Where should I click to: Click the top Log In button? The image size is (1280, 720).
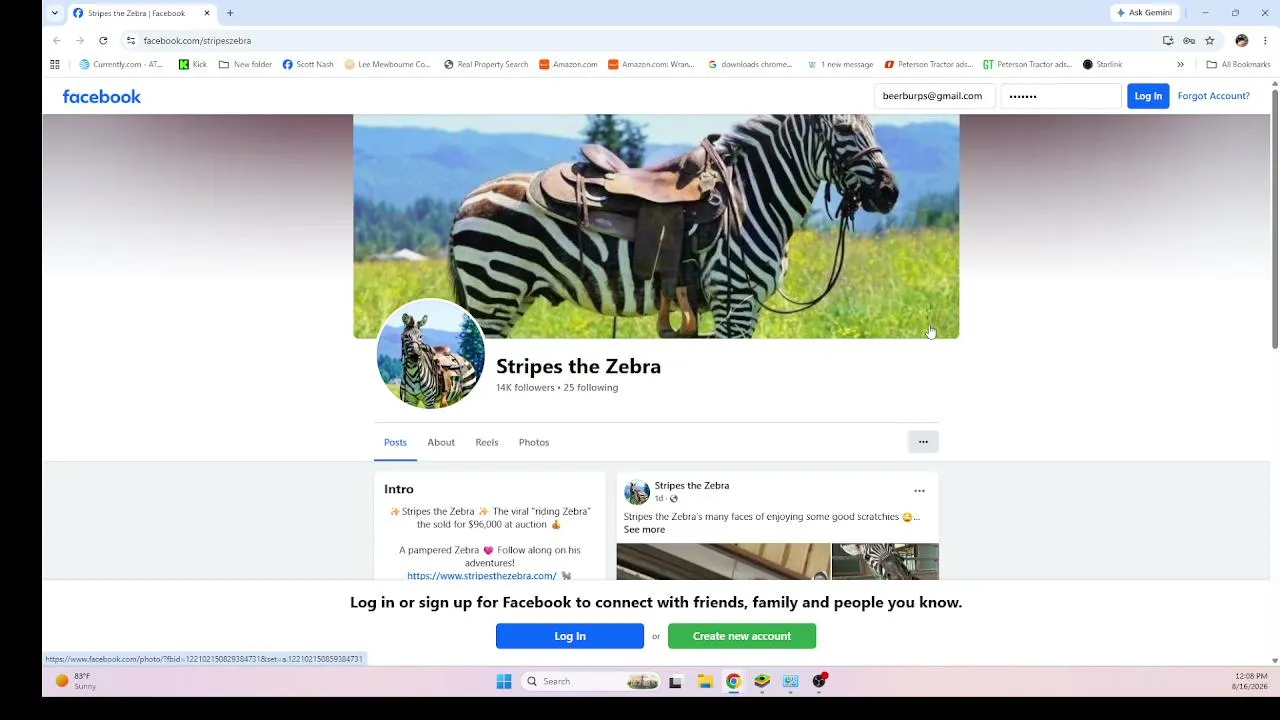point(1148,96)
